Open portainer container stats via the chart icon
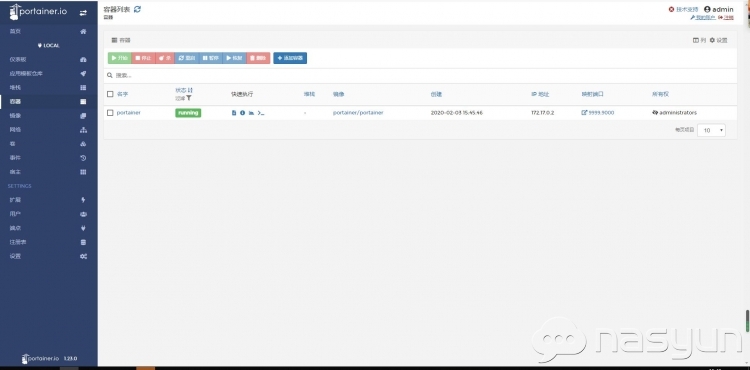The width and height of the screenshot is (750, 370). [x=251, y=113]
